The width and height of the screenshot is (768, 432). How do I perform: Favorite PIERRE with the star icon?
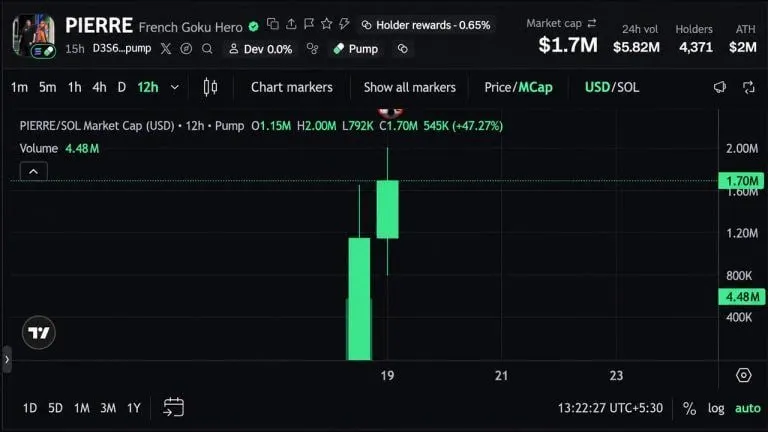click(x=326, y=24)
